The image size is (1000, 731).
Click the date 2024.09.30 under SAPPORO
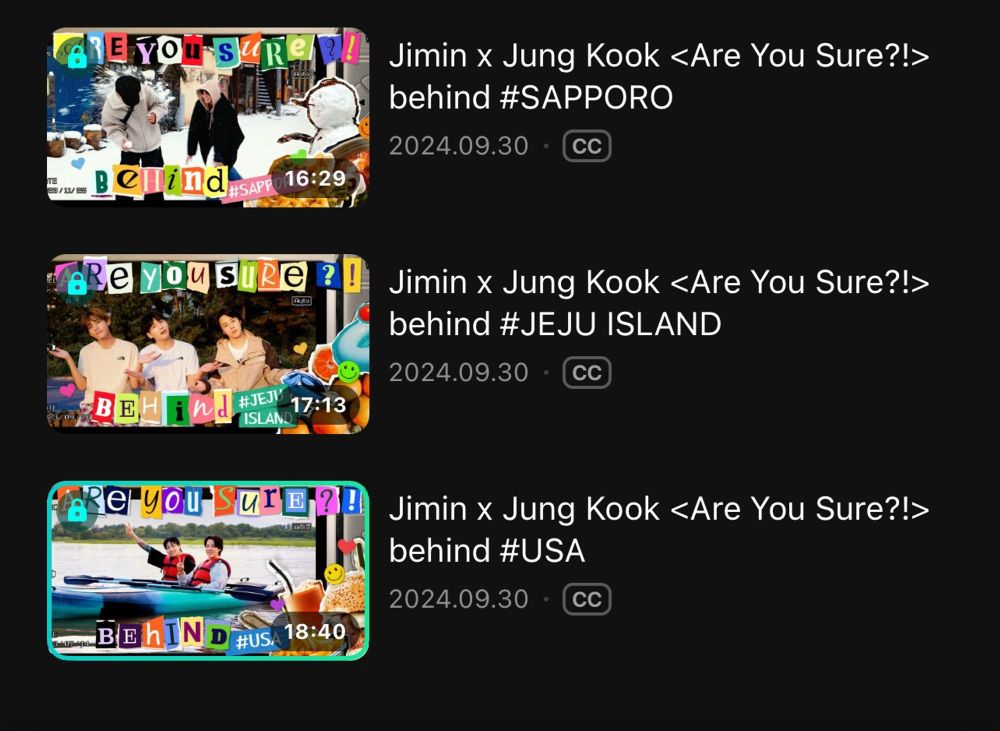(x=459, y=146)
